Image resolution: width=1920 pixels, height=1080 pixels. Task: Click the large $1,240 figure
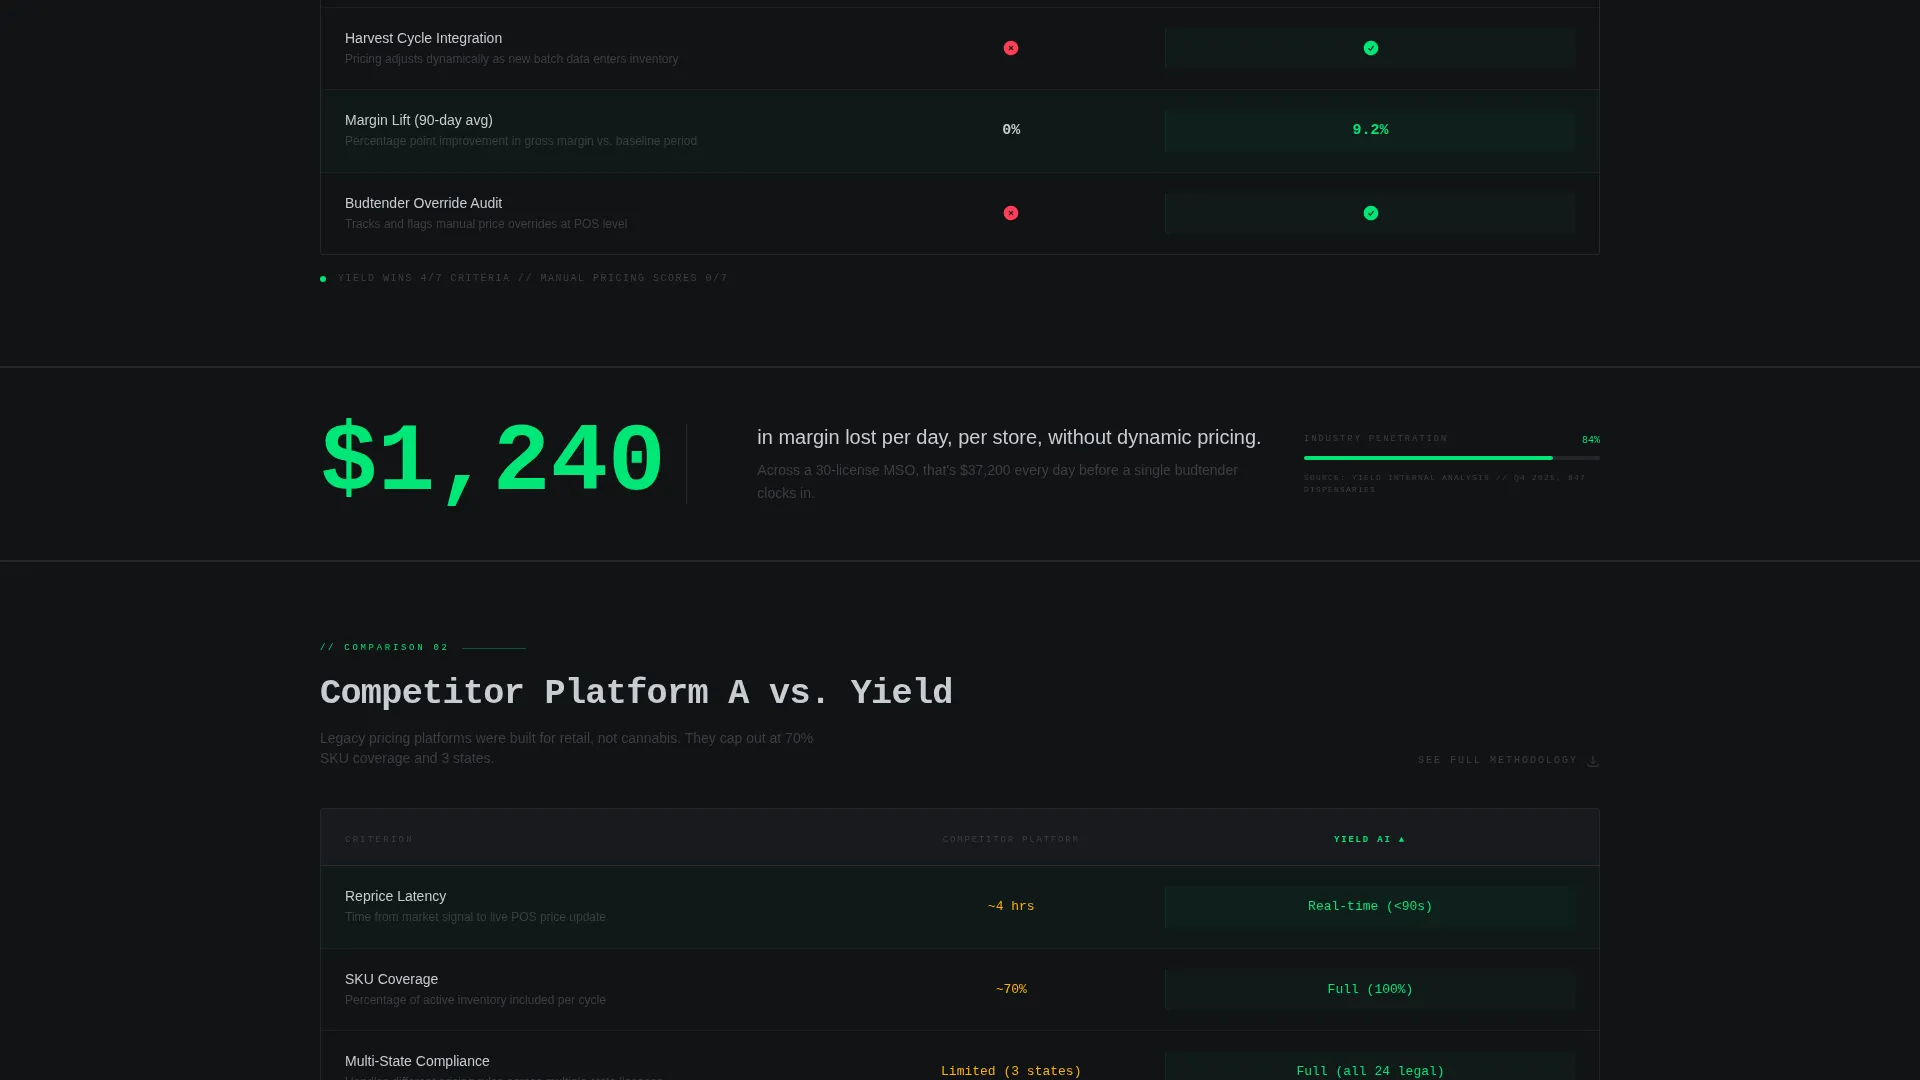[491, 461]
